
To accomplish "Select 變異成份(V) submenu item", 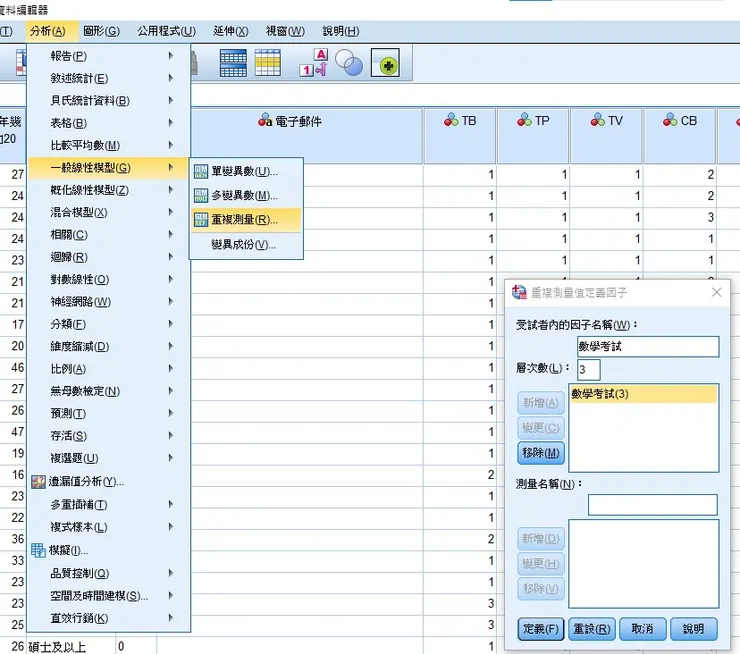I will 246,245.
